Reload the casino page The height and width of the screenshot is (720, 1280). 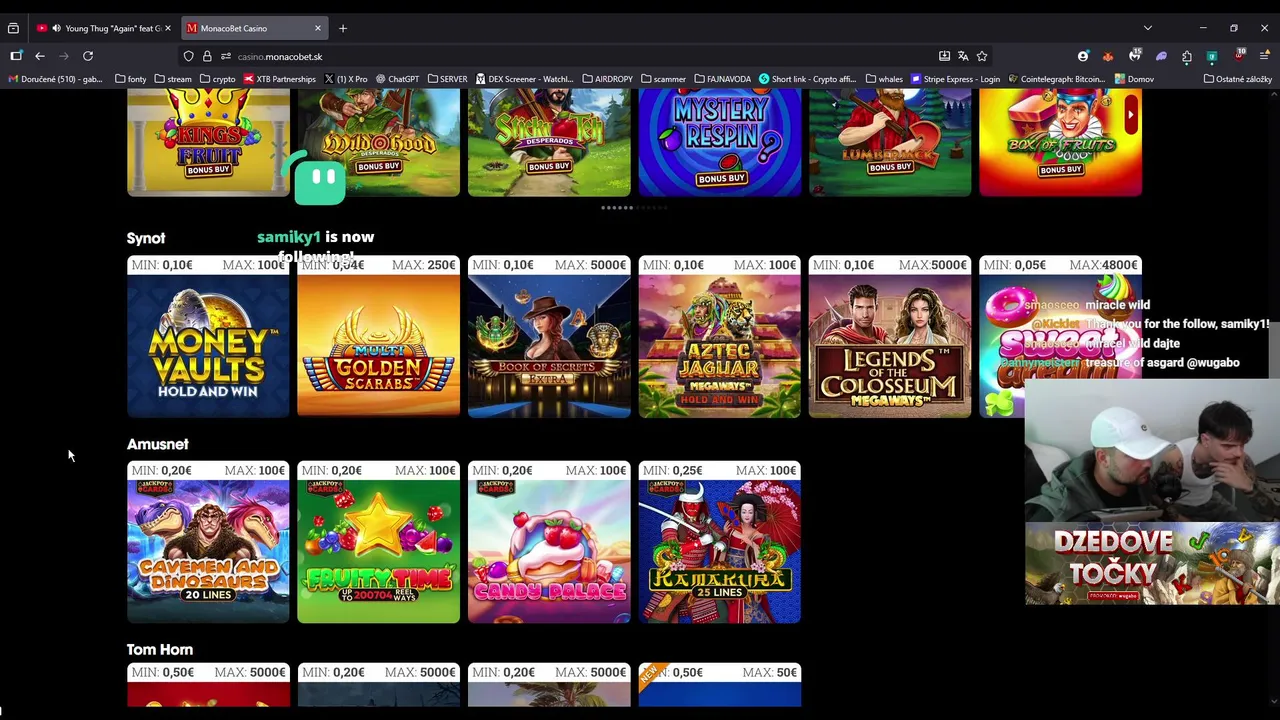[88, 56]
